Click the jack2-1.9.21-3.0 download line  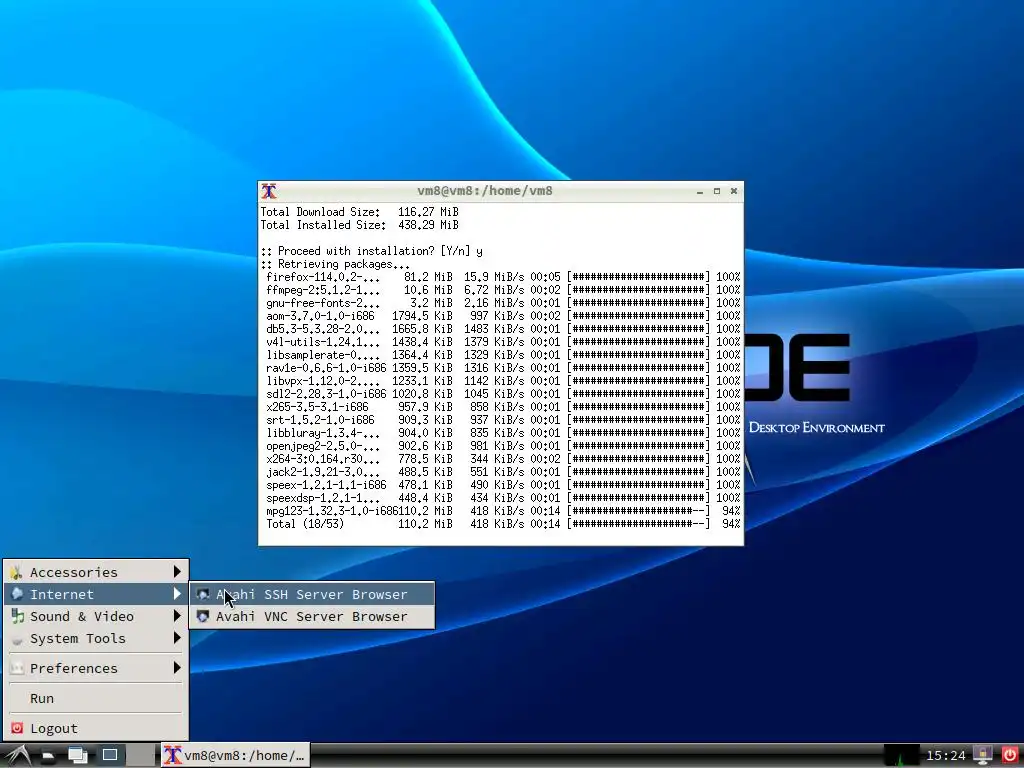(500, 472)
